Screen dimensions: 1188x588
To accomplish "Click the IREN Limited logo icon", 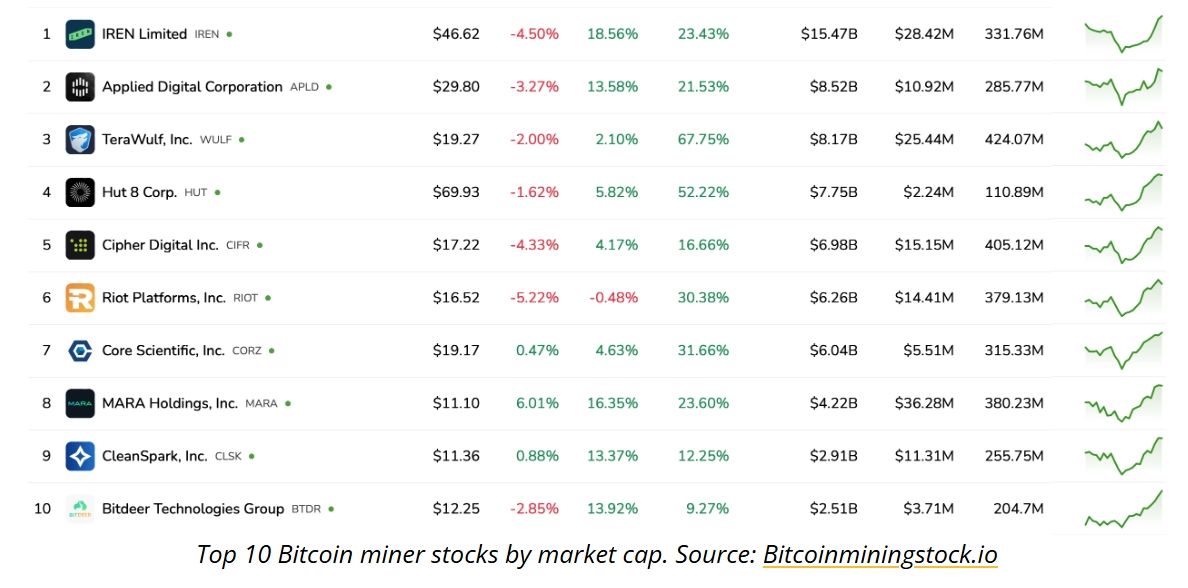I will 80,34.
